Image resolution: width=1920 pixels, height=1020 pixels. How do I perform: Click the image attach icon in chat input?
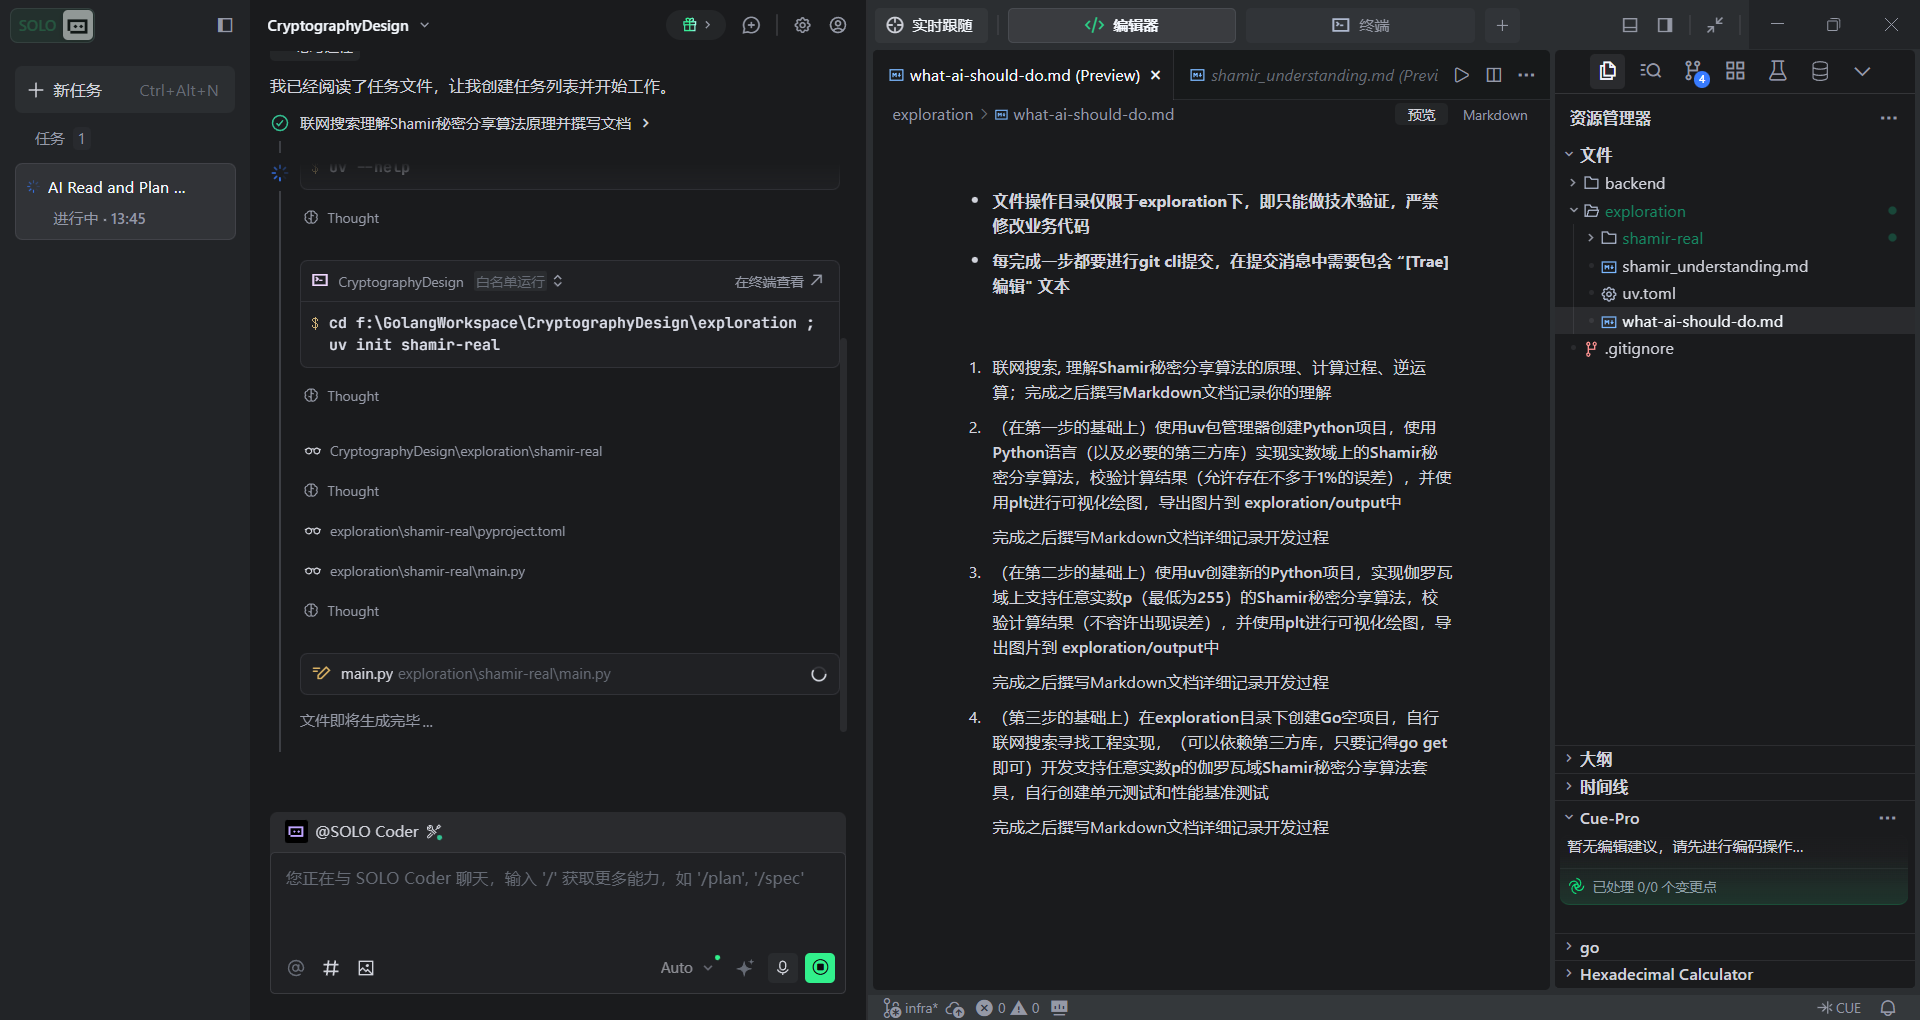[x=366, y=968]
